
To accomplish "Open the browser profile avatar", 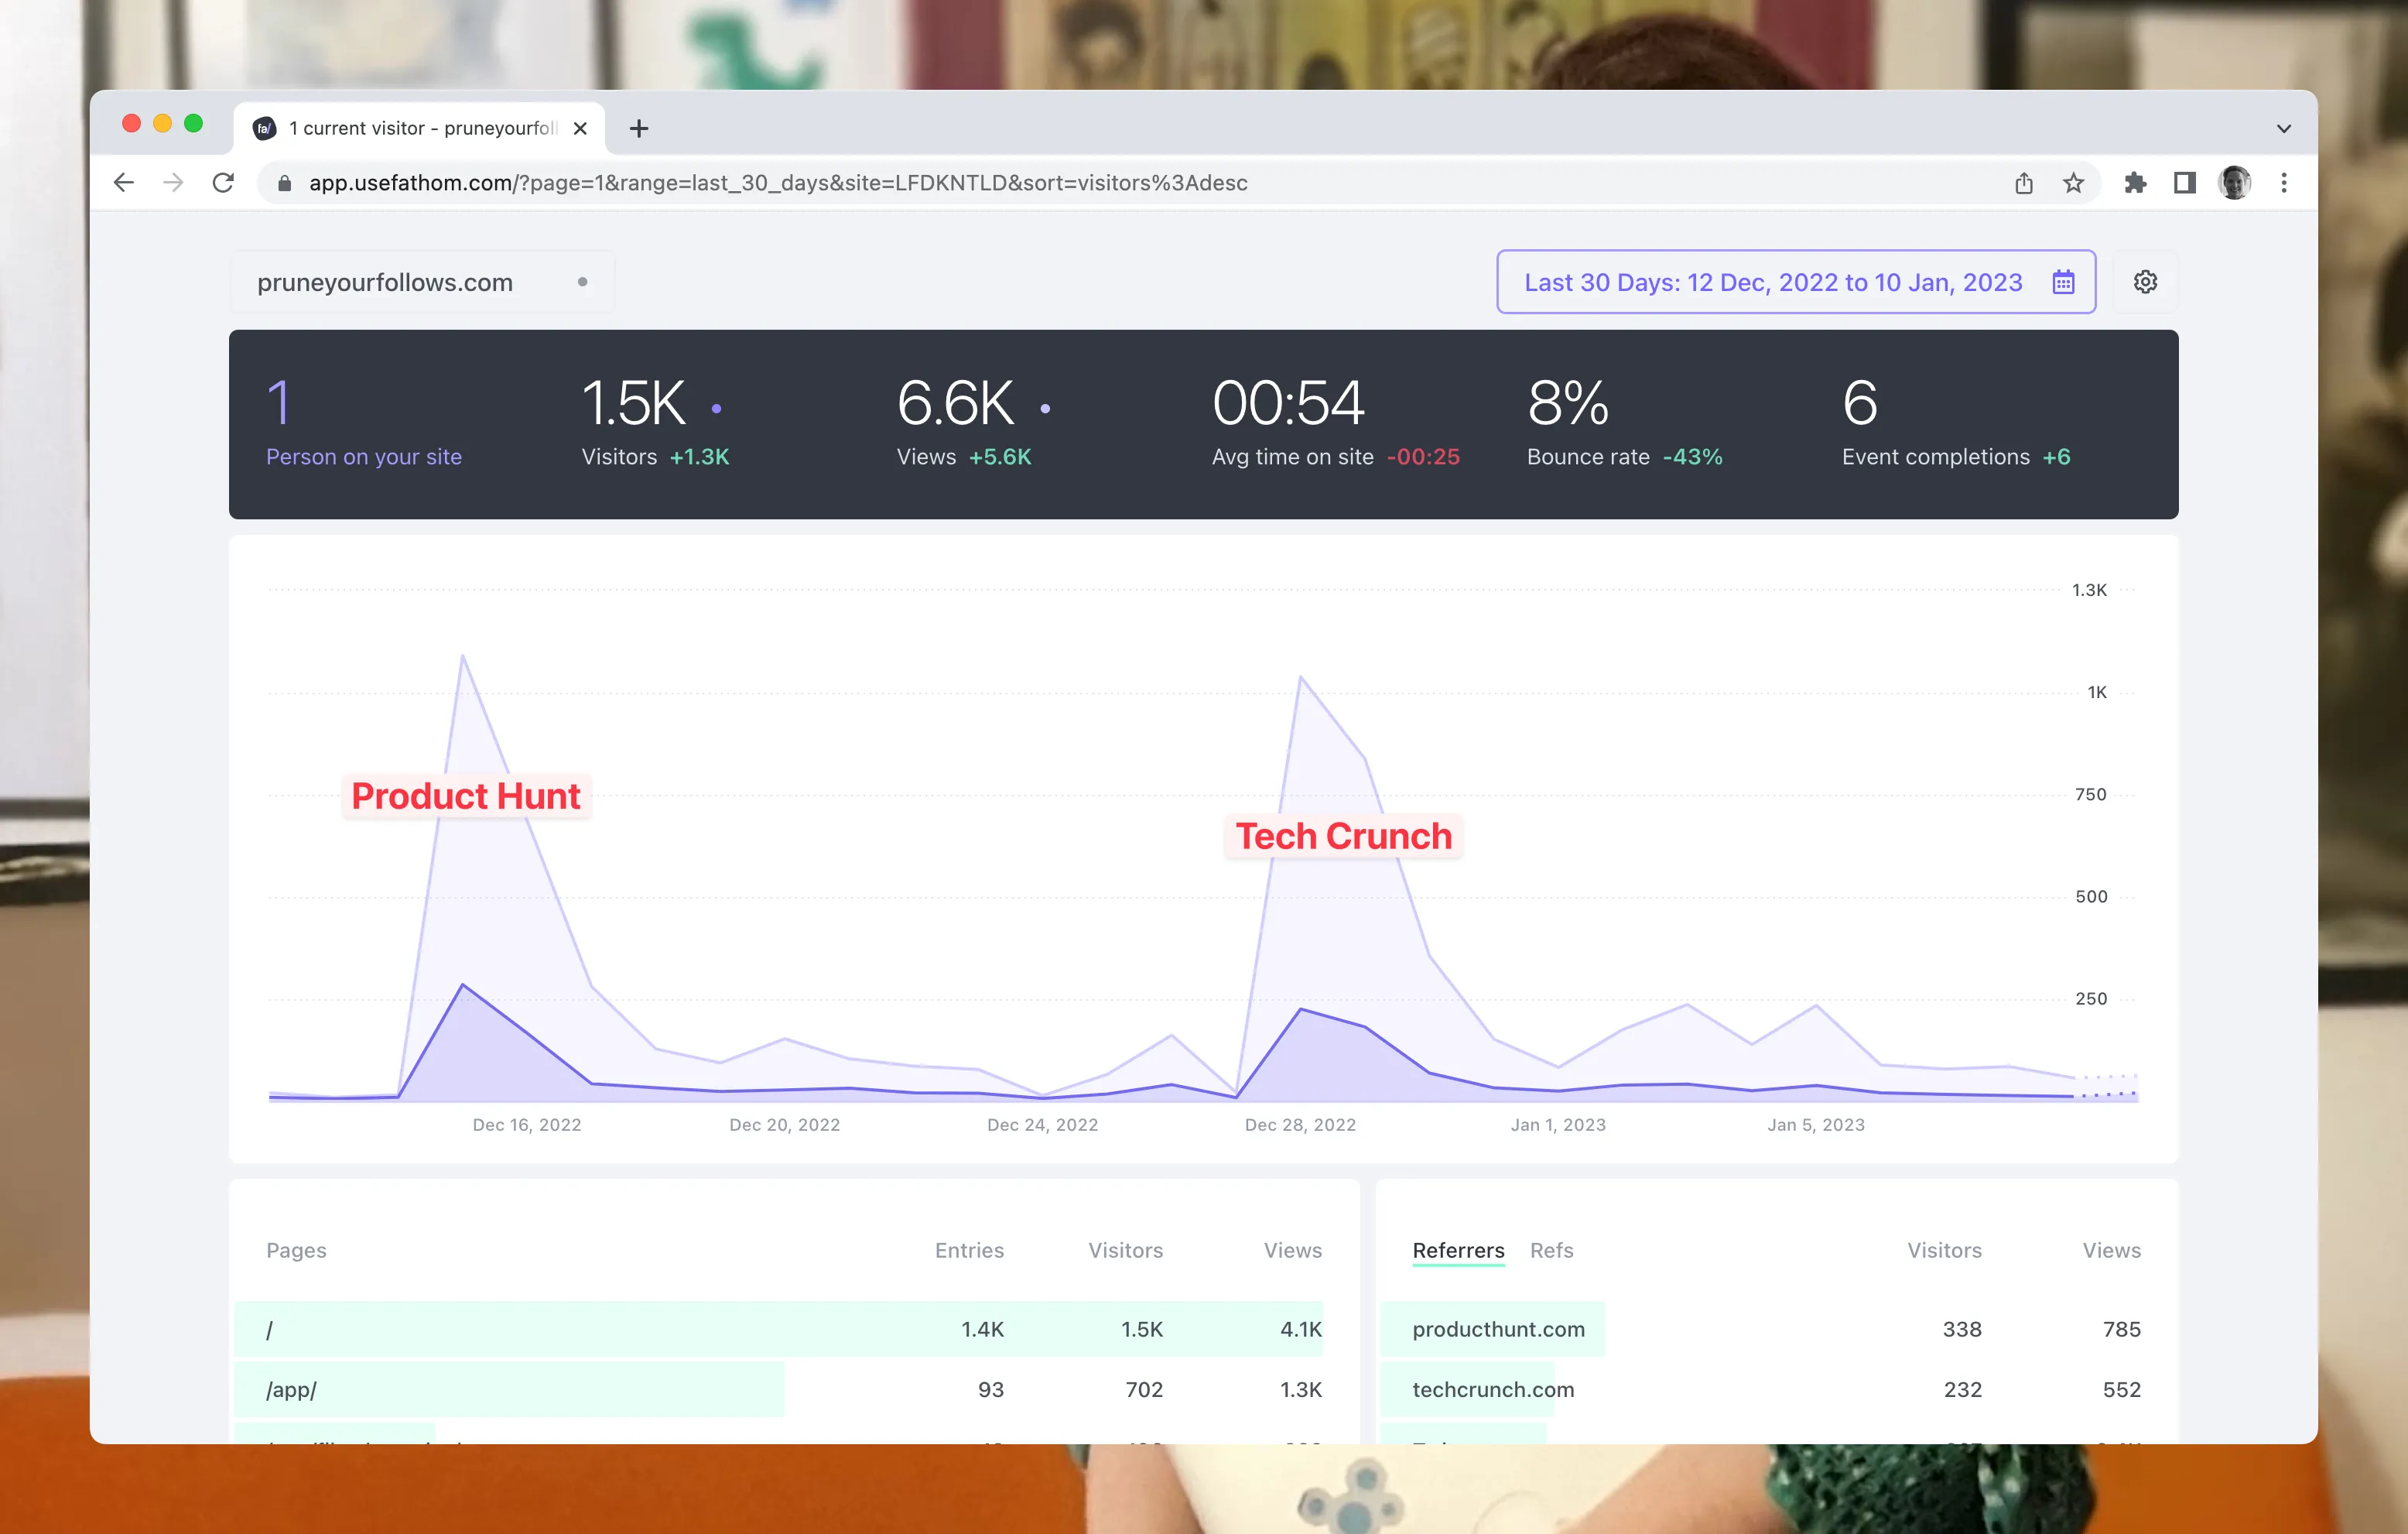I will (x=2234, y=182).
